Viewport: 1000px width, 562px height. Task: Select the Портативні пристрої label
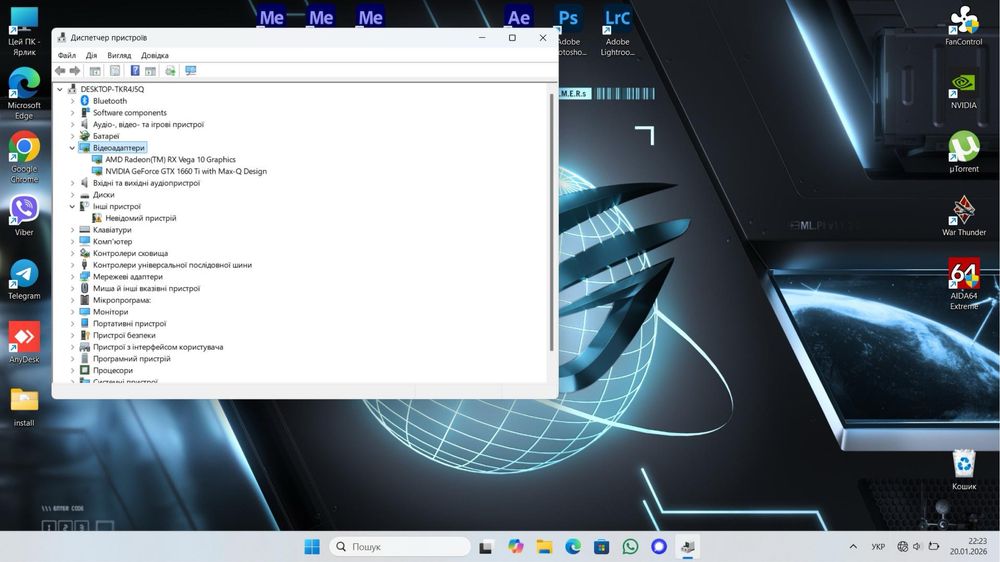point(129,323)
